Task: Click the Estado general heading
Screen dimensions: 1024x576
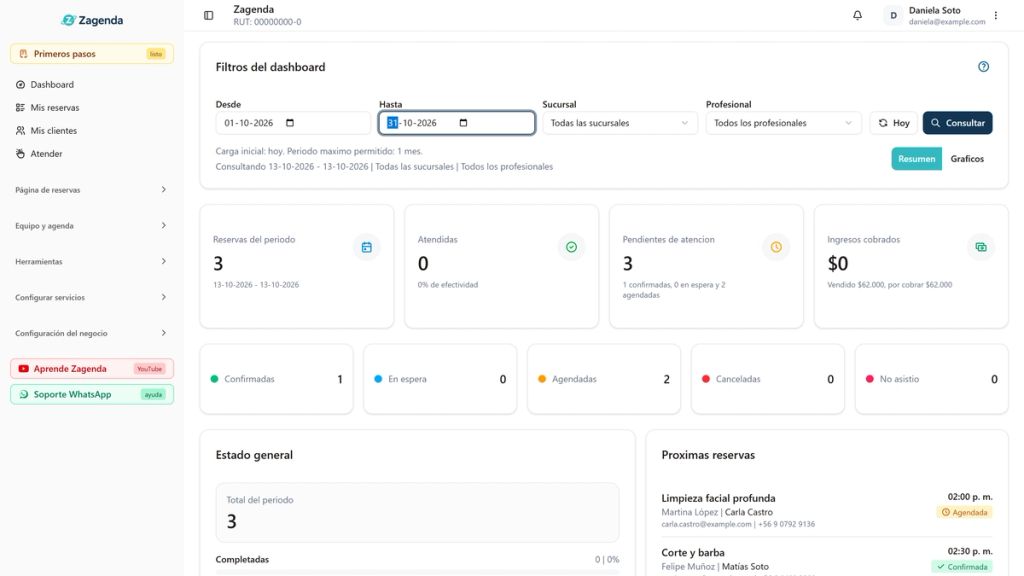Action: coord(254,455)
